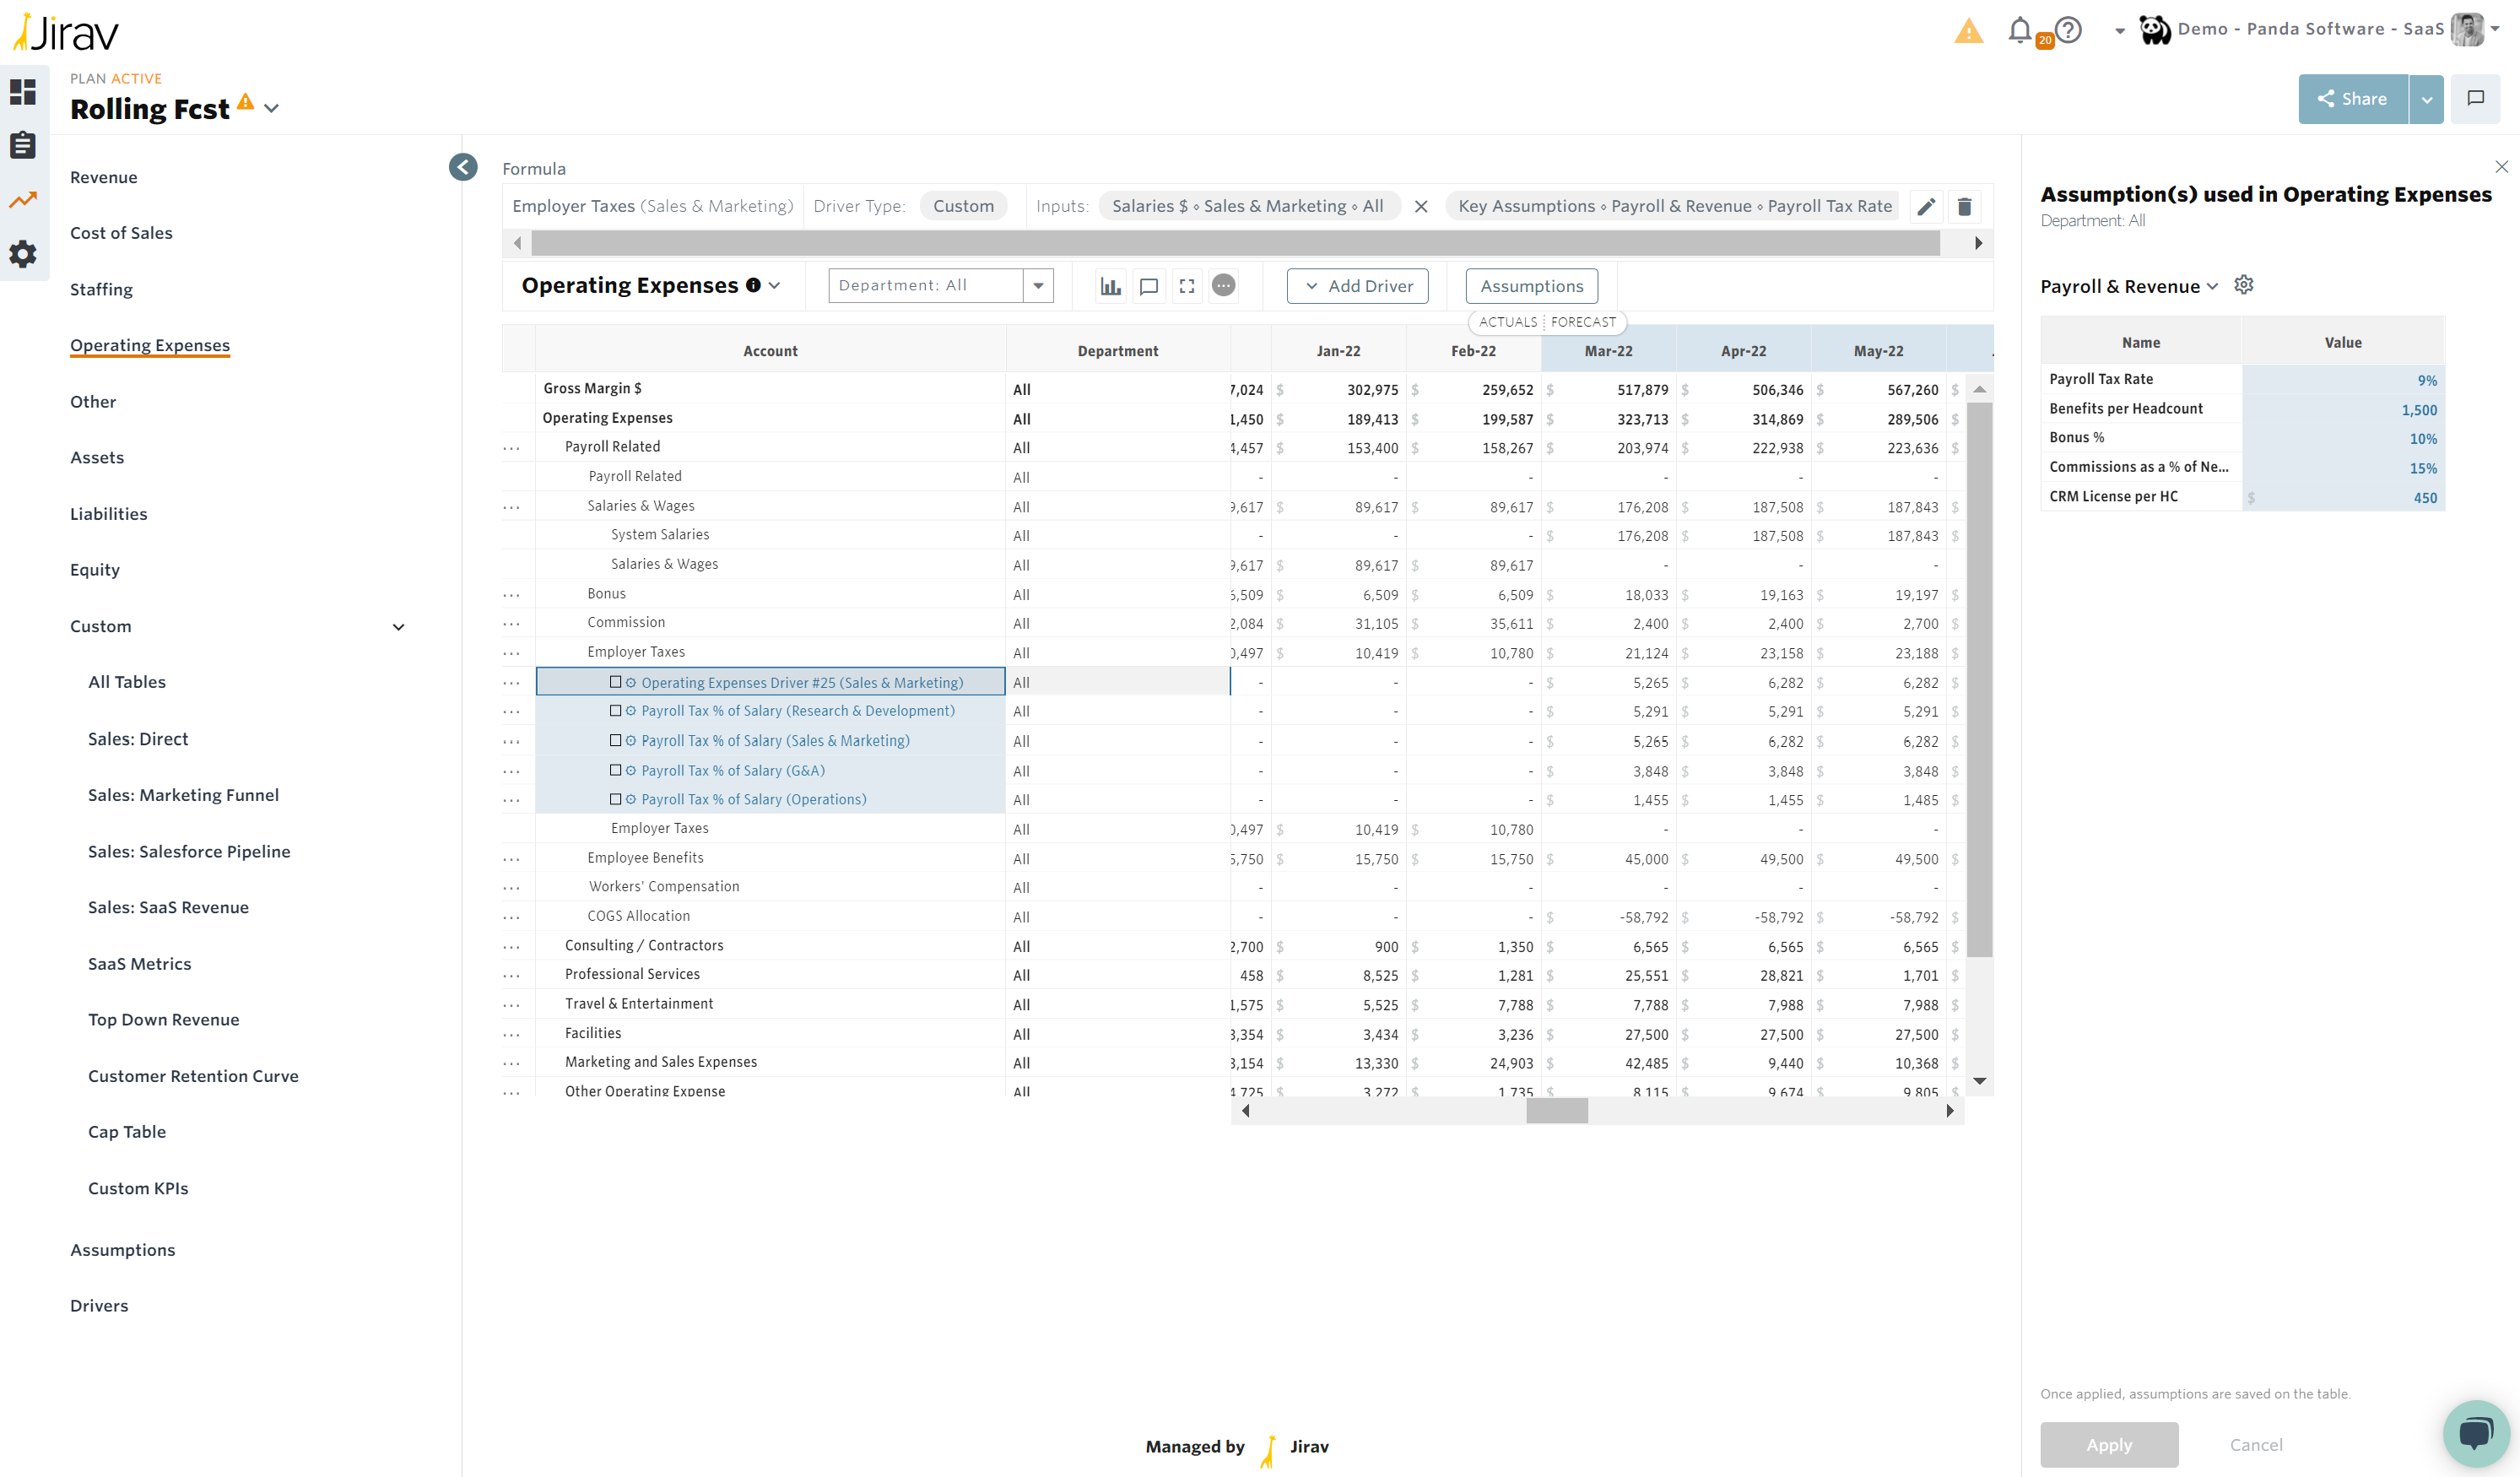This screenshot has width=2520, height=1477.
Task: Open the help question mark icon
Action: pyautogui.click(x=2069, y=30)
